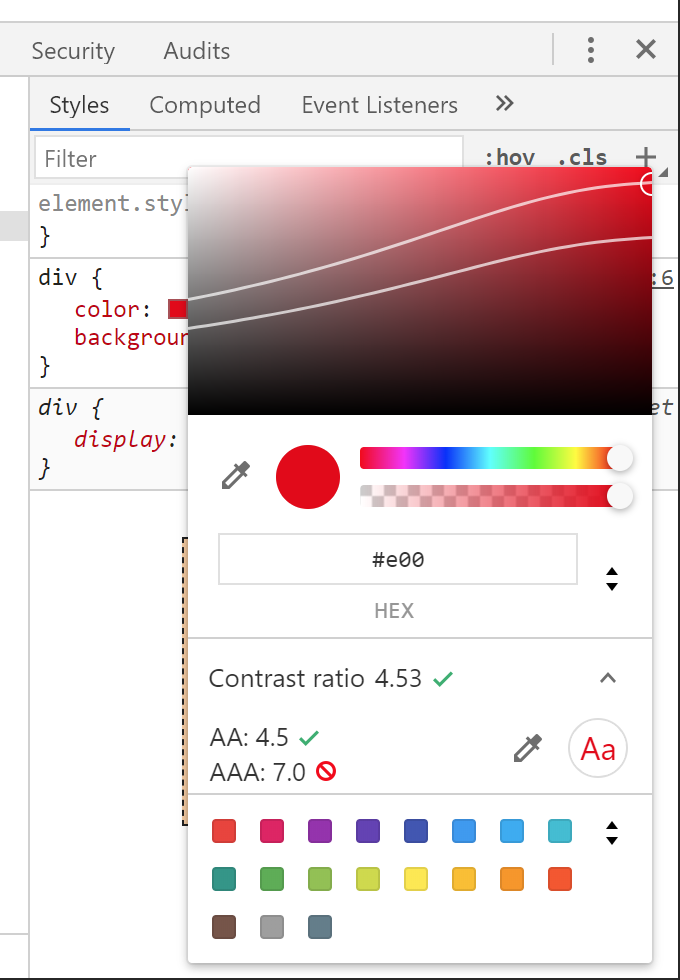Click the color picker eyedropper icon
The width and height of the screenshot is (680, 980).
tap(235, 476)
